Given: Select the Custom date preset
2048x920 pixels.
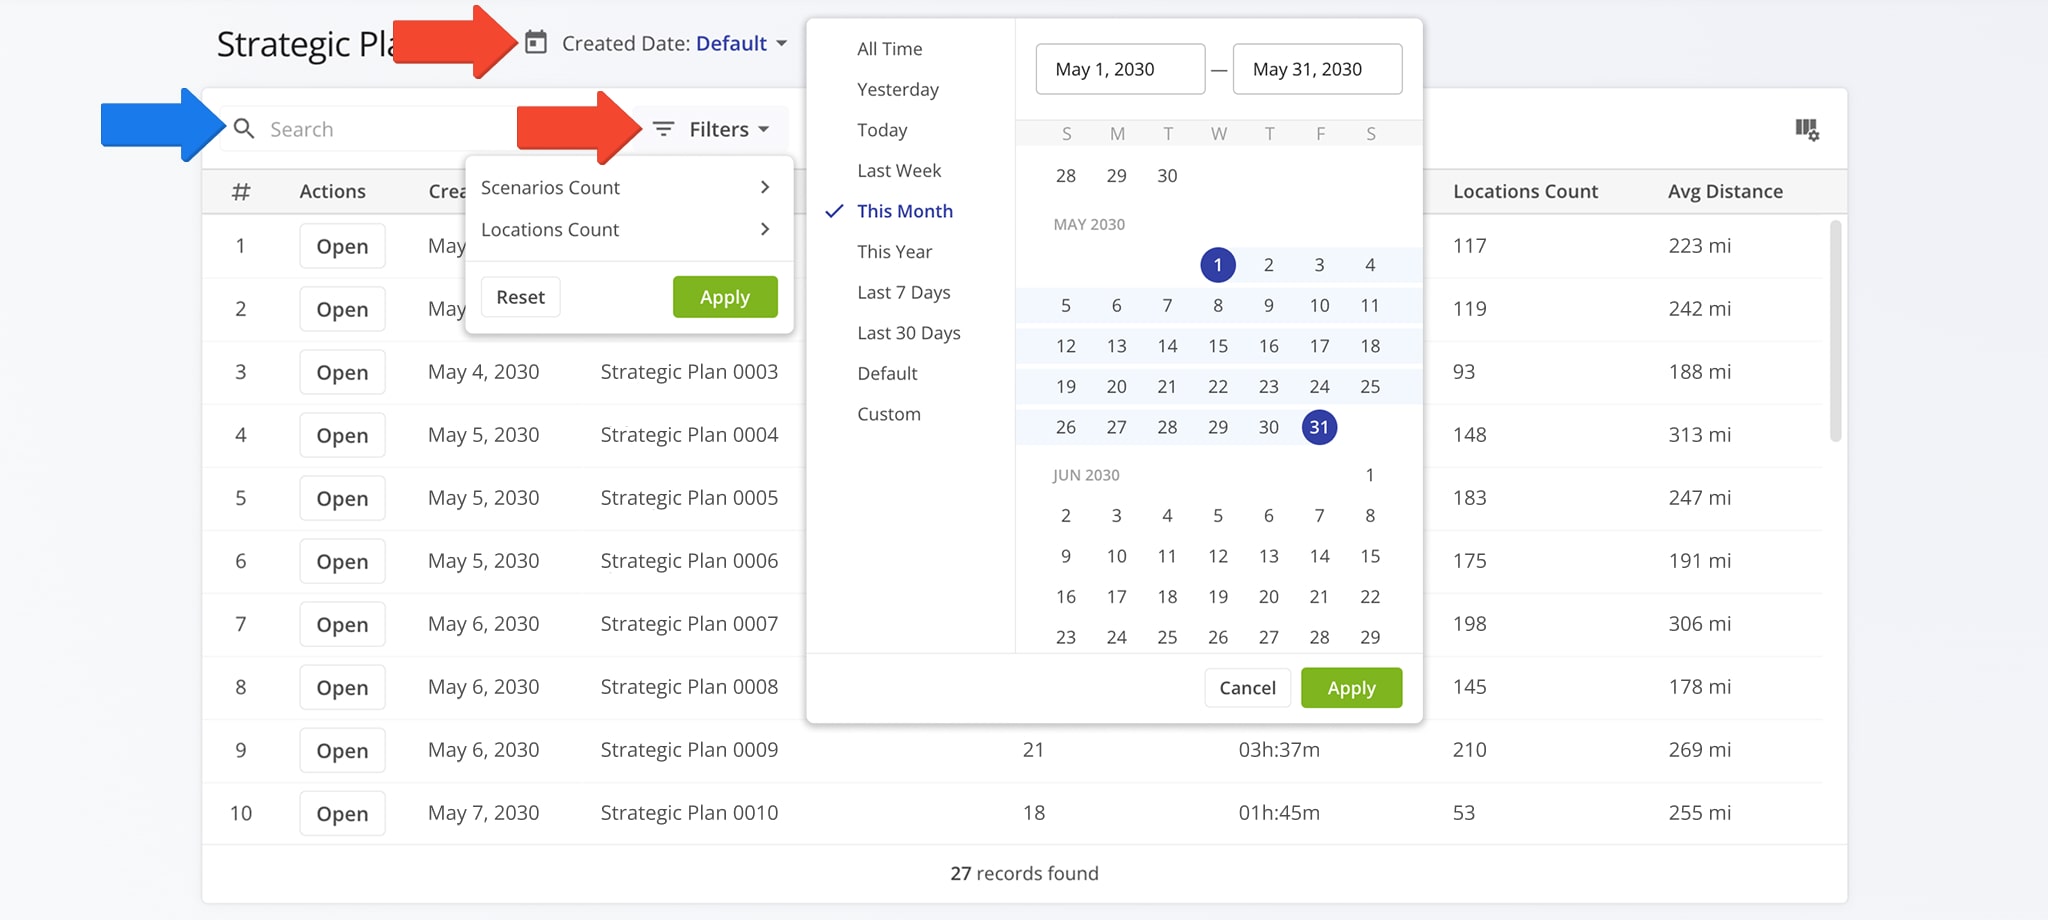Looking at the screenshot, I should click(888, 414).
